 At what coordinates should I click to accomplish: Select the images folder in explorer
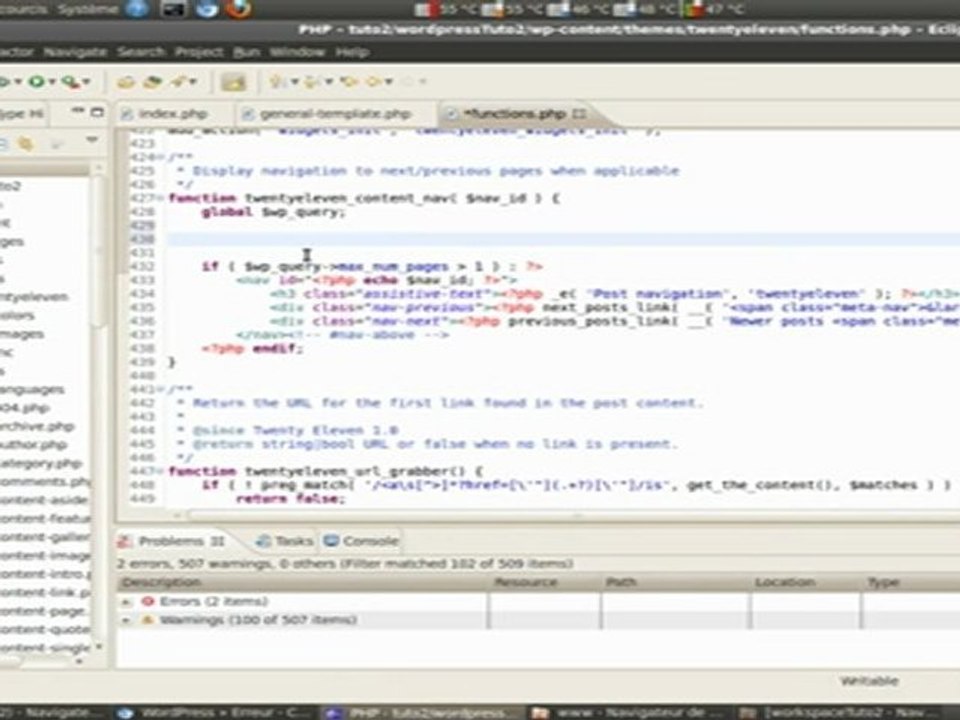pyautogui.click(x=22, y=334)
